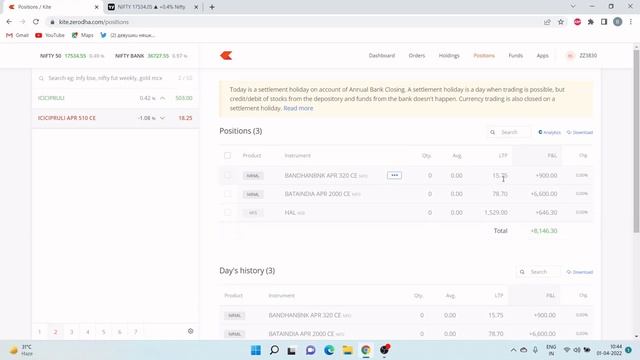
Task: Bookmark this page with star icon
Action: [561, 22]
